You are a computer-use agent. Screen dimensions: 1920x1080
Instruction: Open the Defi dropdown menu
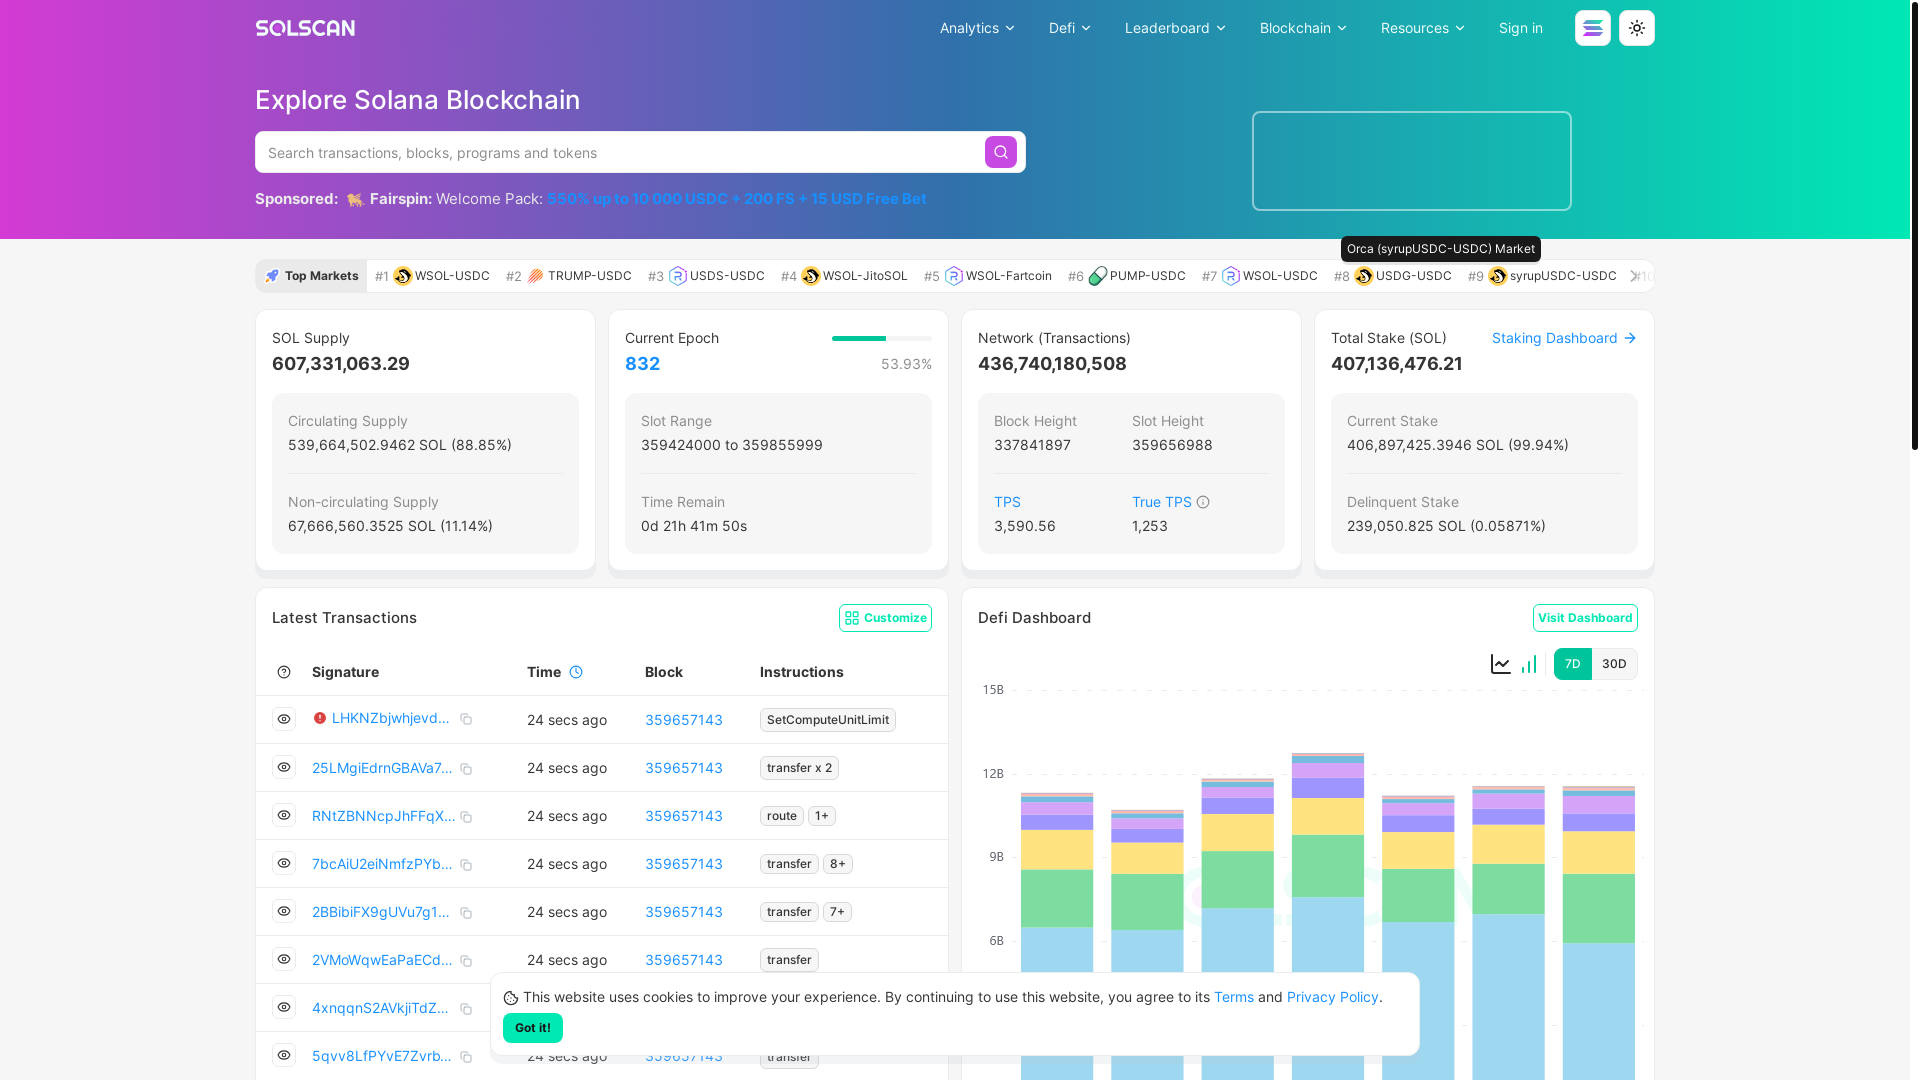tap(1069, 28)
